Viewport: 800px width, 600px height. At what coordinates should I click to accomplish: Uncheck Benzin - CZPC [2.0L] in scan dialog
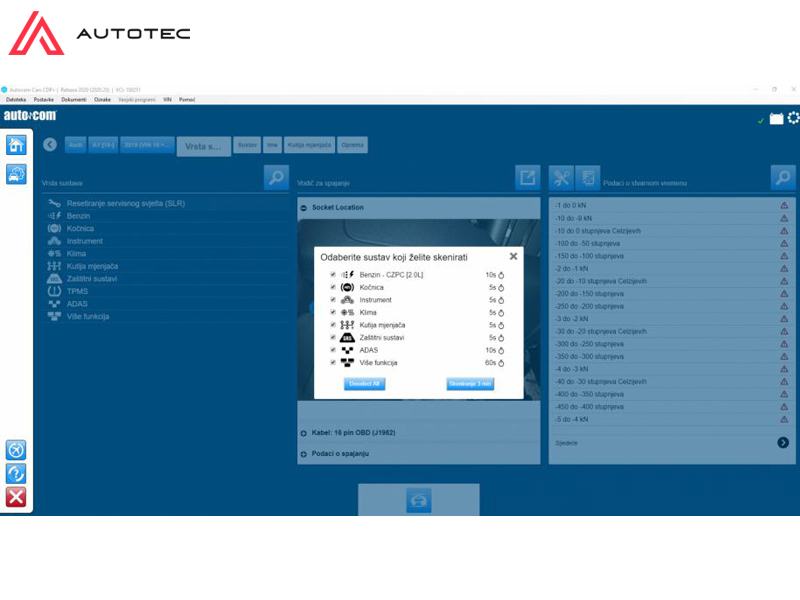[x=333, y=274]
